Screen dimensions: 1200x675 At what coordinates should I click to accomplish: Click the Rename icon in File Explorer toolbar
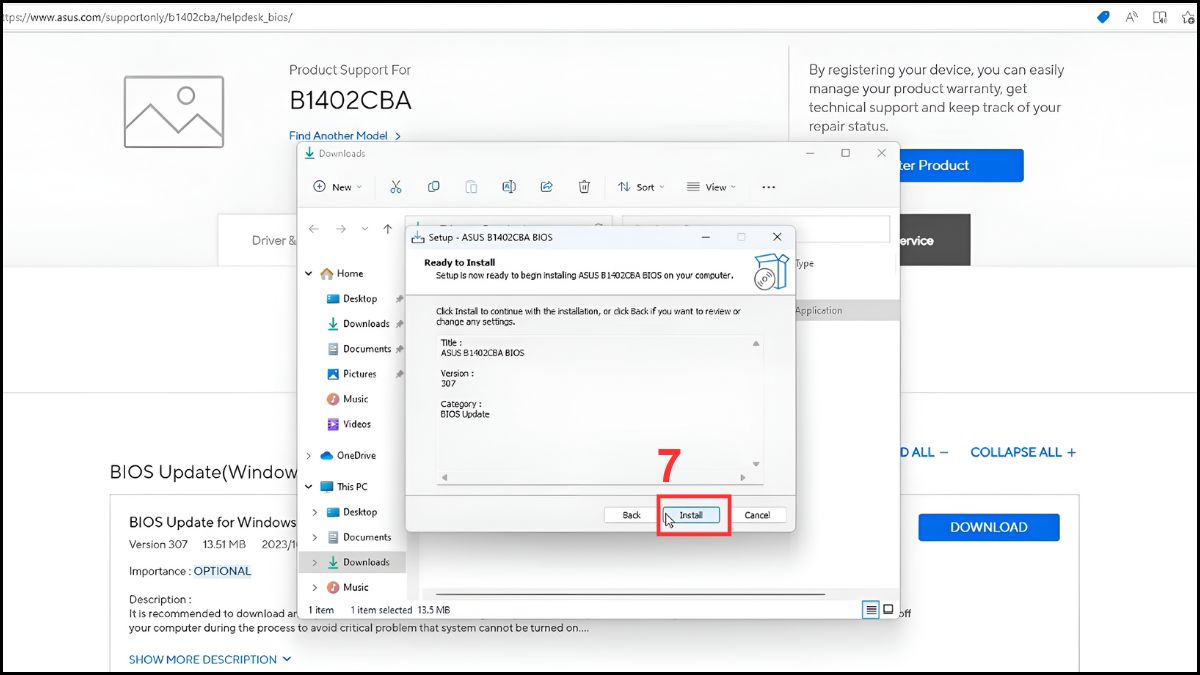coord(509,187)
